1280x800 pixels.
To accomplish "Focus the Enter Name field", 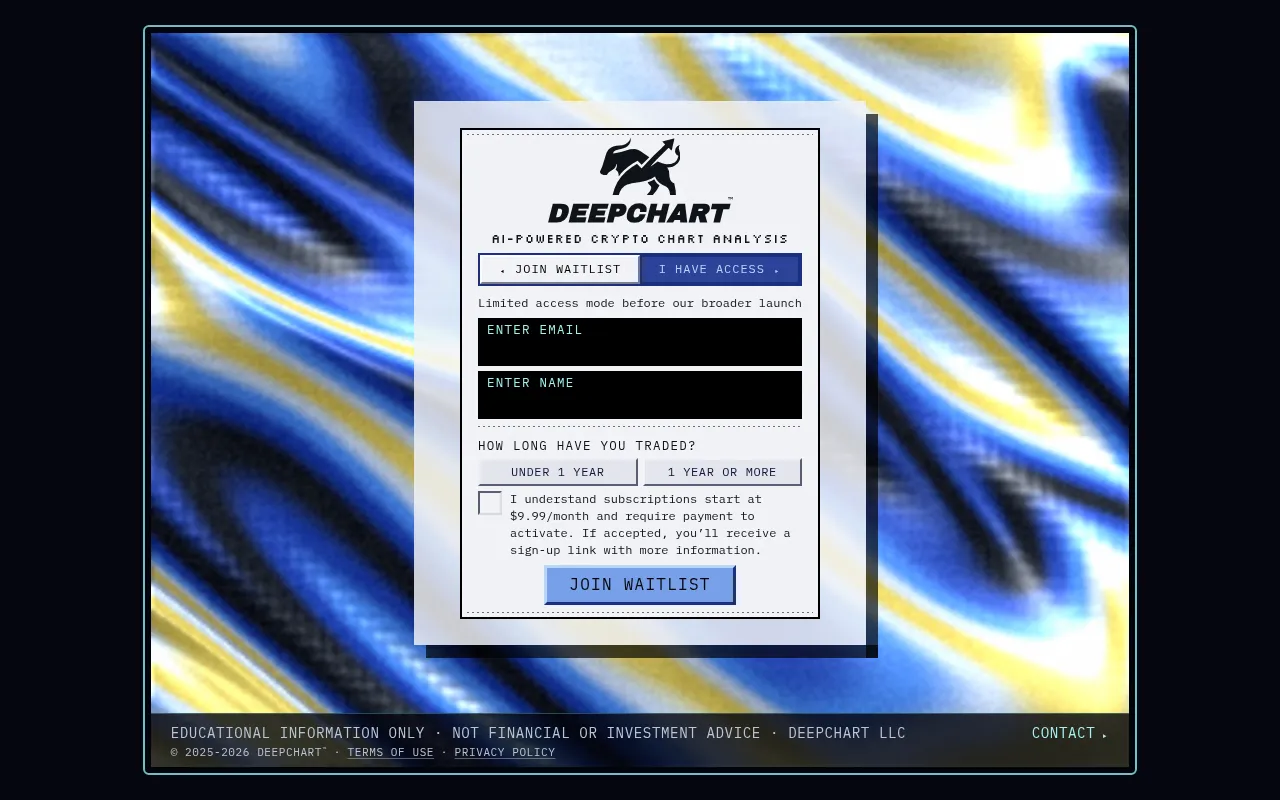I will click(x=640, y=395).
